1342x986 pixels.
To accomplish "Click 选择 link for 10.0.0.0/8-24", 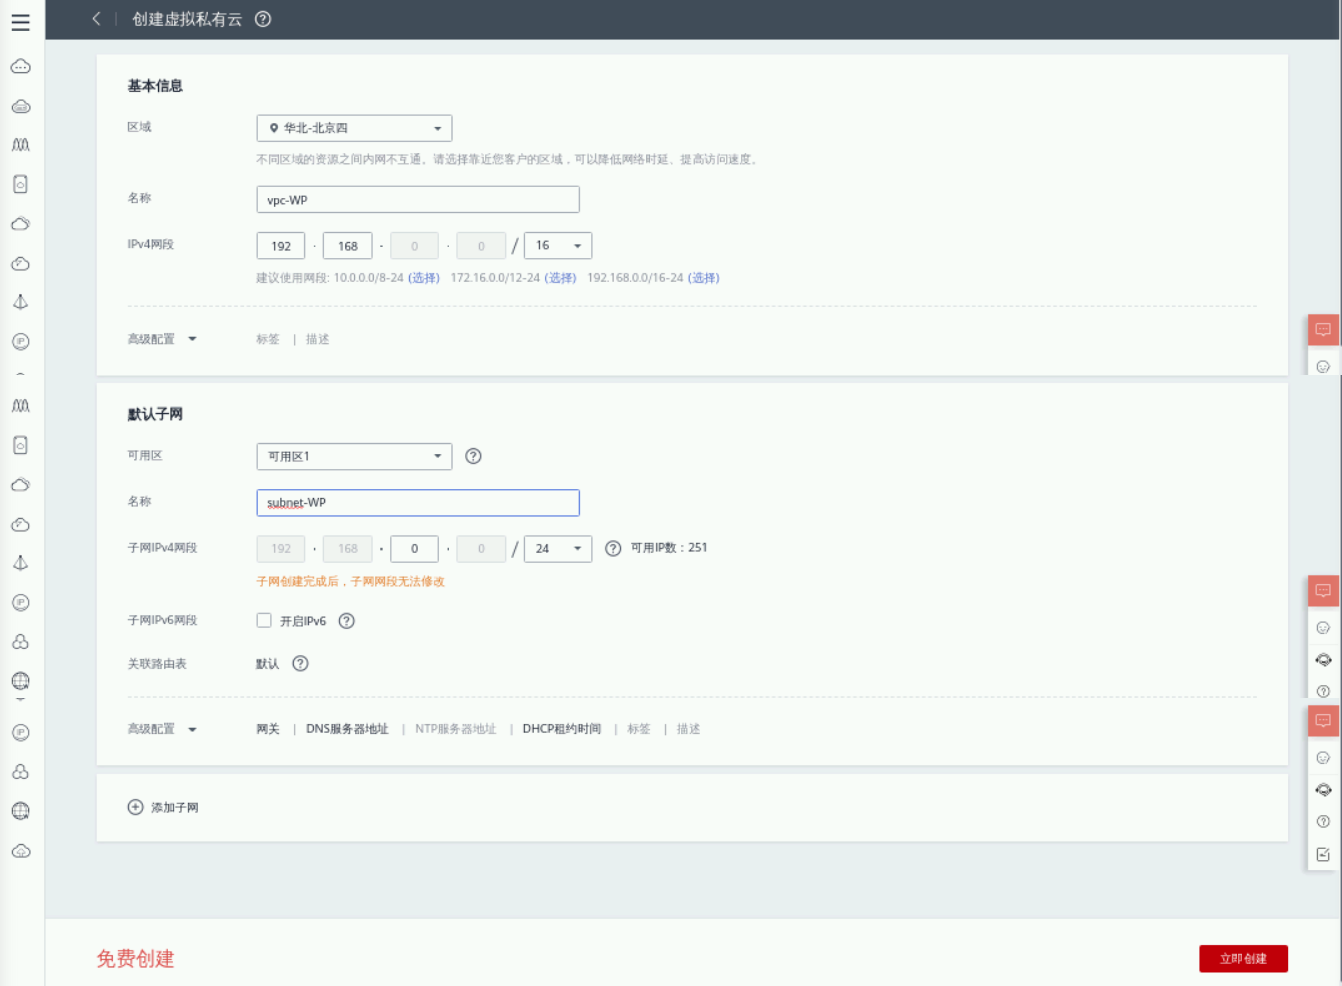I will click(x=424, y=278).
